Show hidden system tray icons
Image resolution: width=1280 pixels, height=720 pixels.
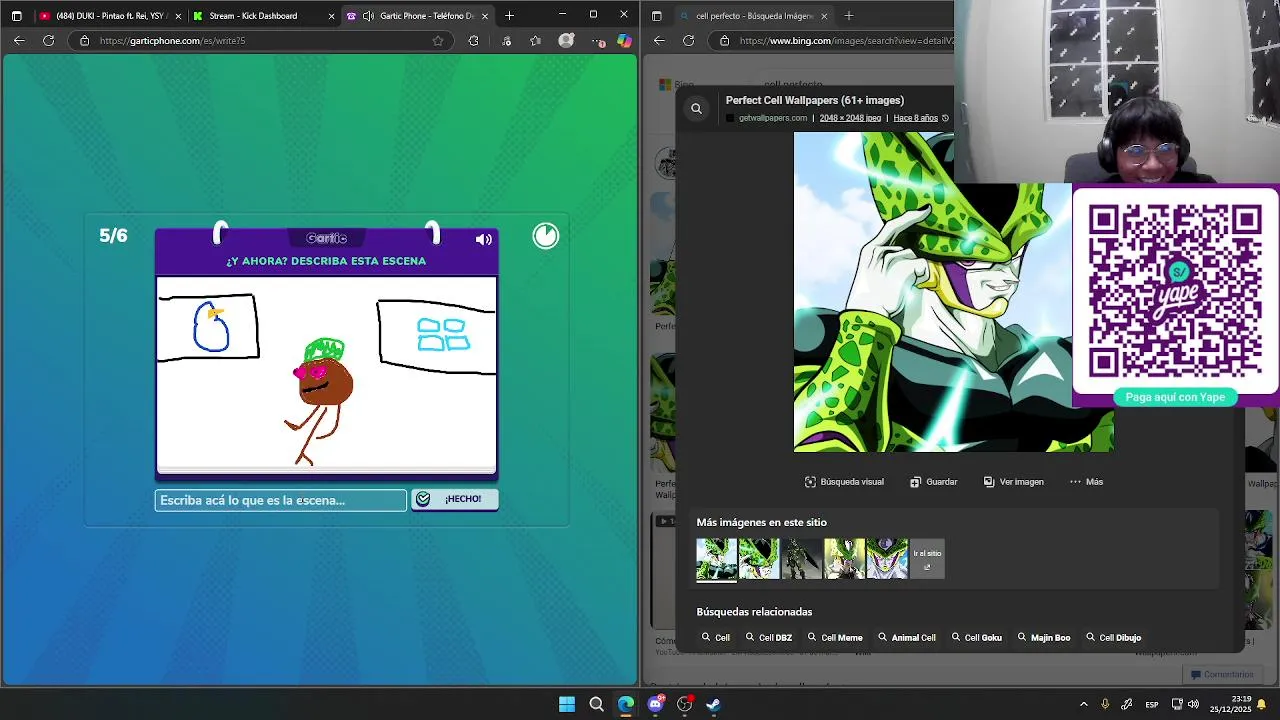1083,704
